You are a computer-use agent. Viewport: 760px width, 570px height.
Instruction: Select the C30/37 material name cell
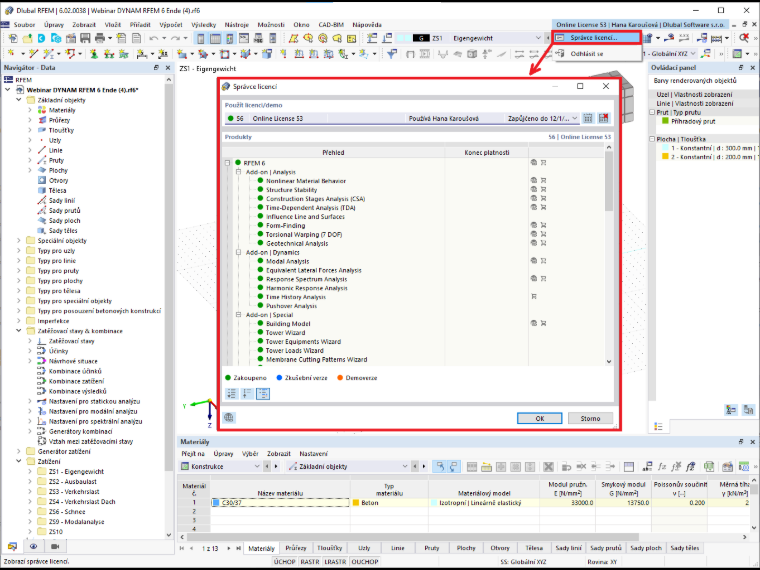pos(280,503)
